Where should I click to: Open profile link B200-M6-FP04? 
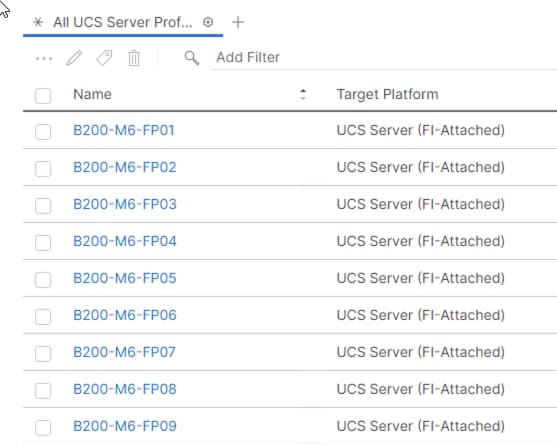tap(125, 241)
